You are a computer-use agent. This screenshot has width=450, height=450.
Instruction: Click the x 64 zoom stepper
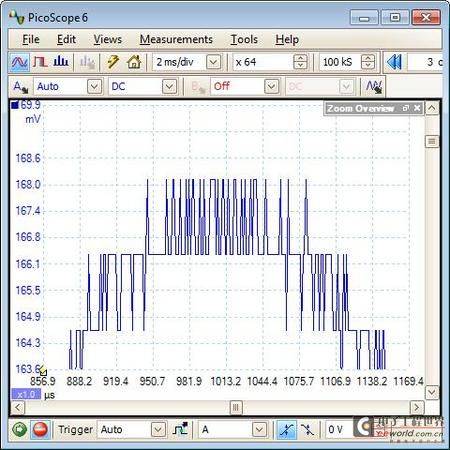(300, 62)
